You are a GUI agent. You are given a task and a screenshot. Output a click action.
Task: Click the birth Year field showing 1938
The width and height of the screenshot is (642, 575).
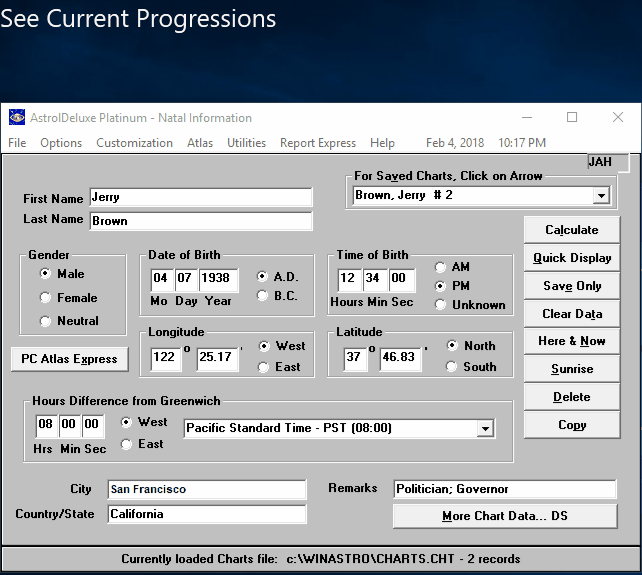(x=218, y=278)
